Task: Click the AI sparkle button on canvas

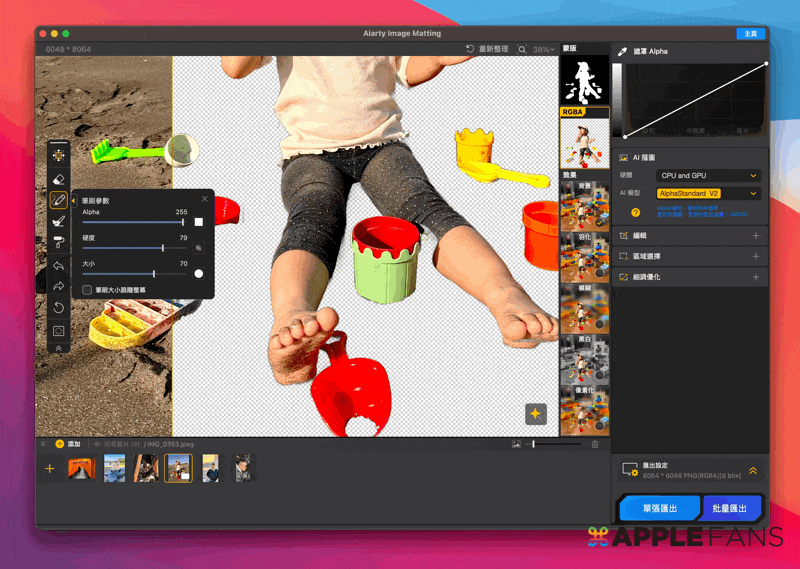Action: [x=535, y=414]
